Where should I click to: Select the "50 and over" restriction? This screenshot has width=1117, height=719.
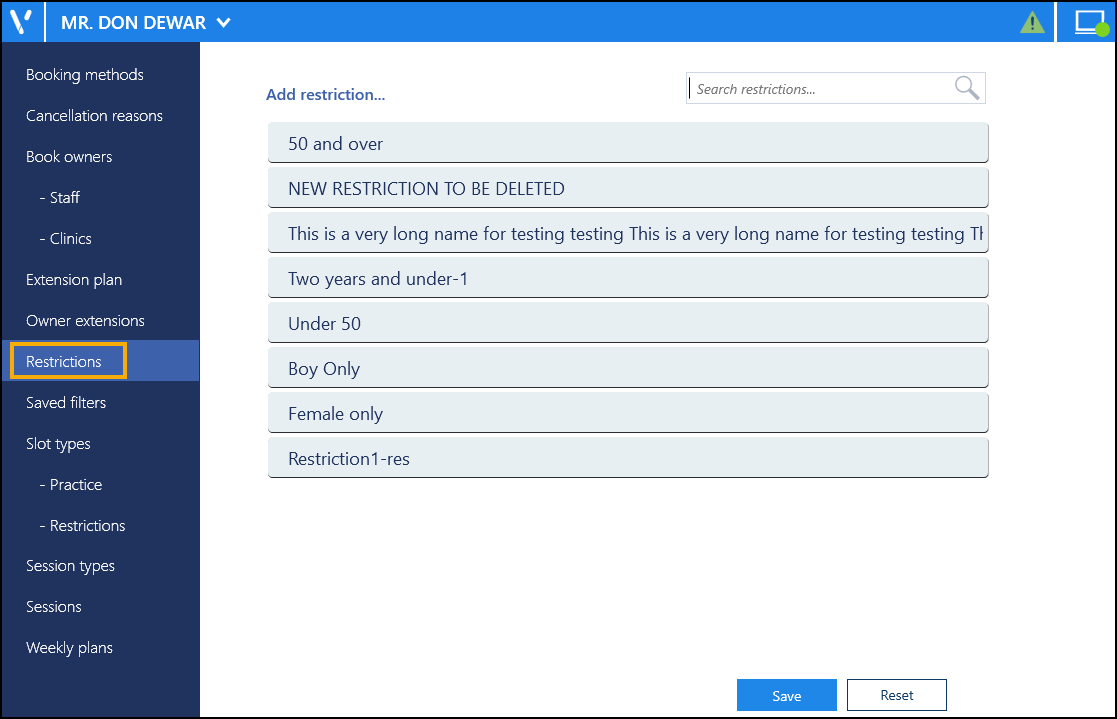click(628, 143)
